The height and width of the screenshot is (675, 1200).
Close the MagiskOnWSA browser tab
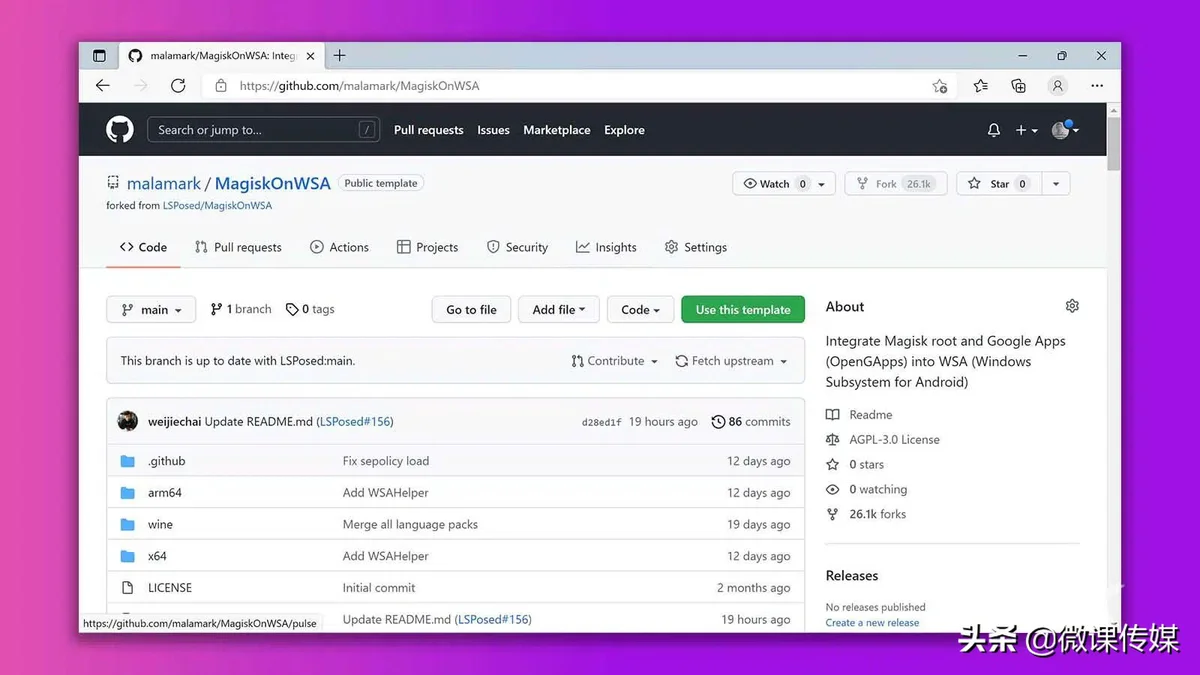[x=311, y=56]
